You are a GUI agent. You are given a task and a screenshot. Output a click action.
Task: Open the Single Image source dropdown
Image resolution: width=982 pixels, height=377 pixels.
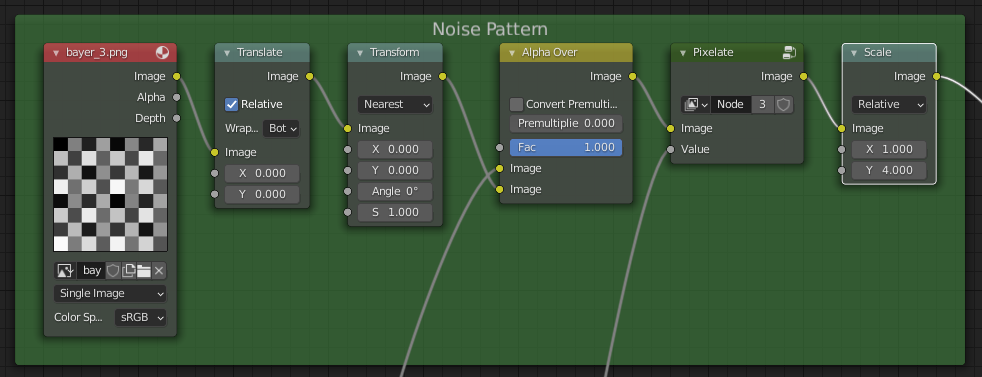click(110, 293)
